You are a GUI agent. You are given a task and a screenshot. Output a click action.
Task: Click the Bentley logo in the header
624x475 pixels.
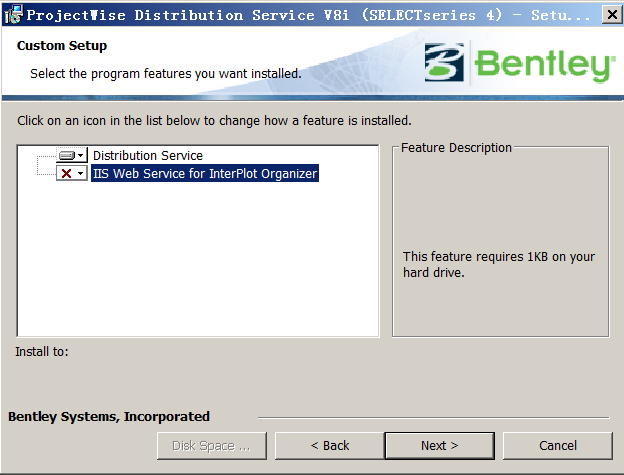pyautogui.click(x=519, y=63)
